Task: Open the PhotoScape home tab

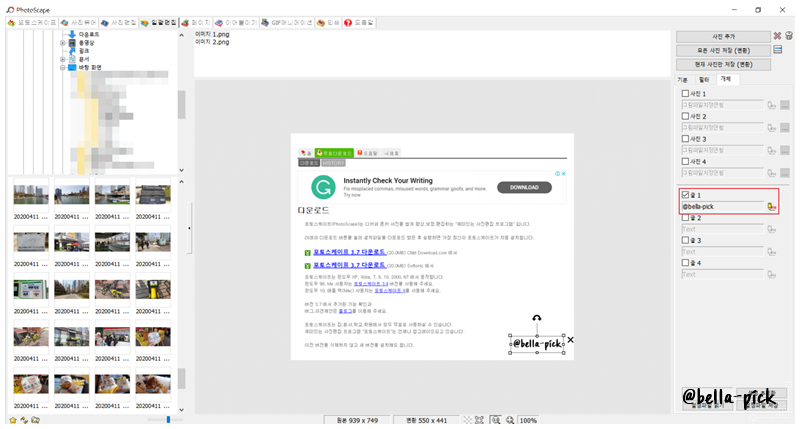Action: pos(33,23)
